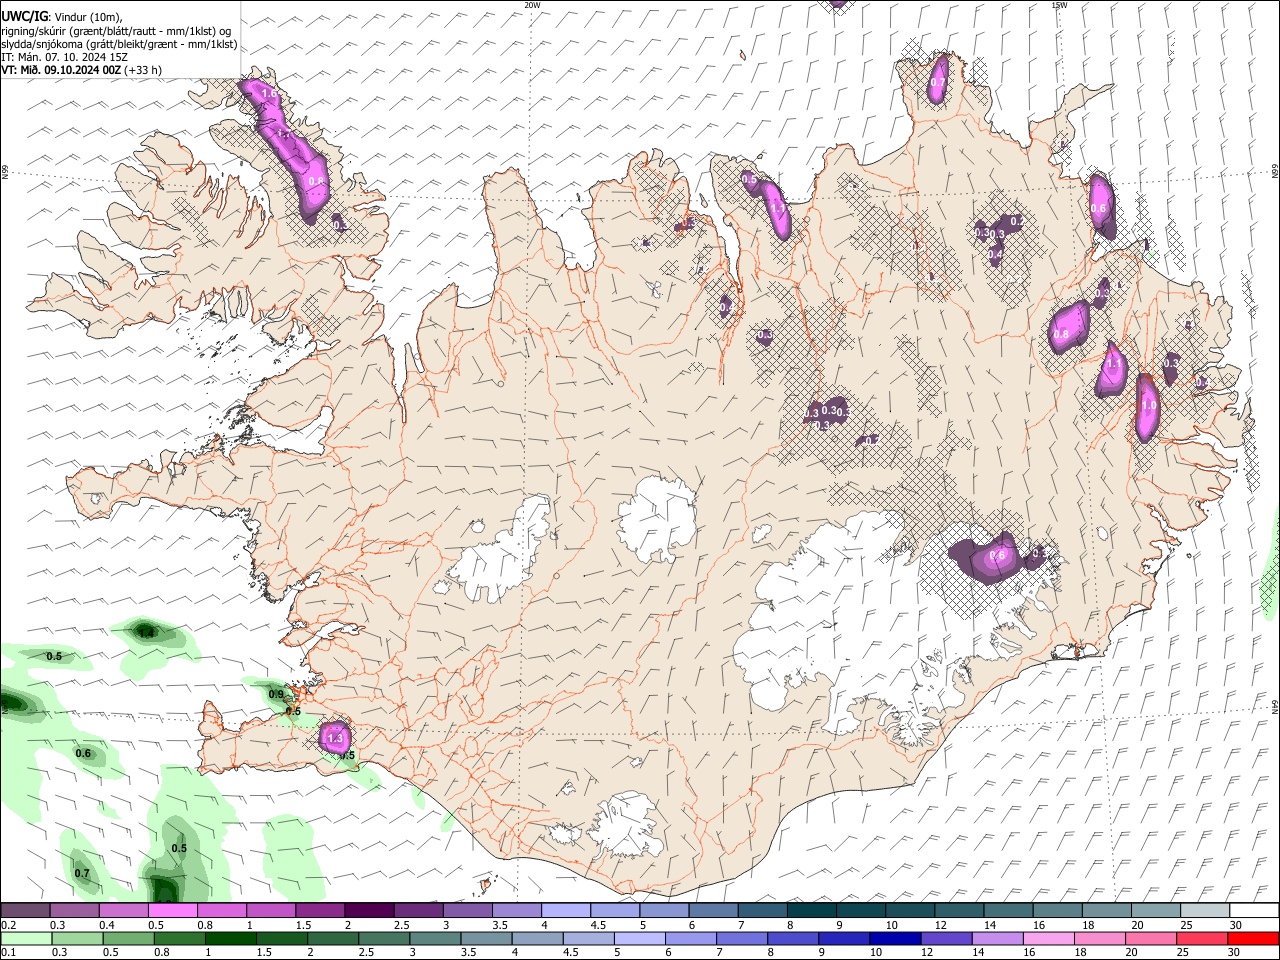The image size is (1280, 960).
Task: Click the 20–25 hot pink rain swatch
Action: [x=1151, y=938]
